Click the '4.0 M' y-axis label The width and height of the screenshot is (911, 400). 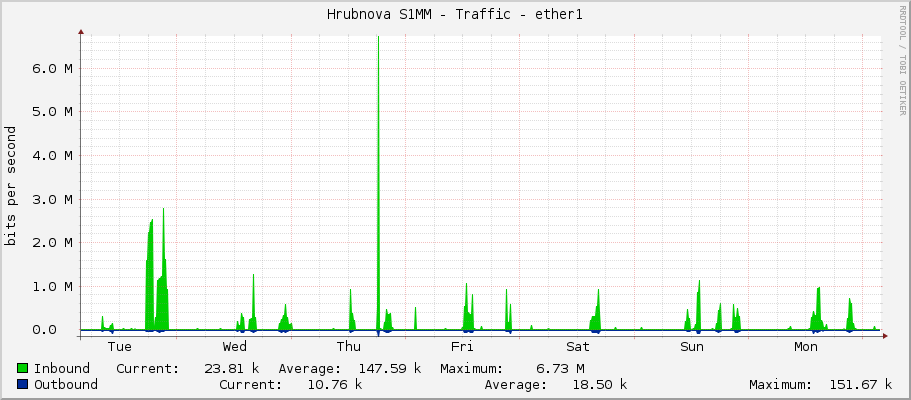coord(52,156)
